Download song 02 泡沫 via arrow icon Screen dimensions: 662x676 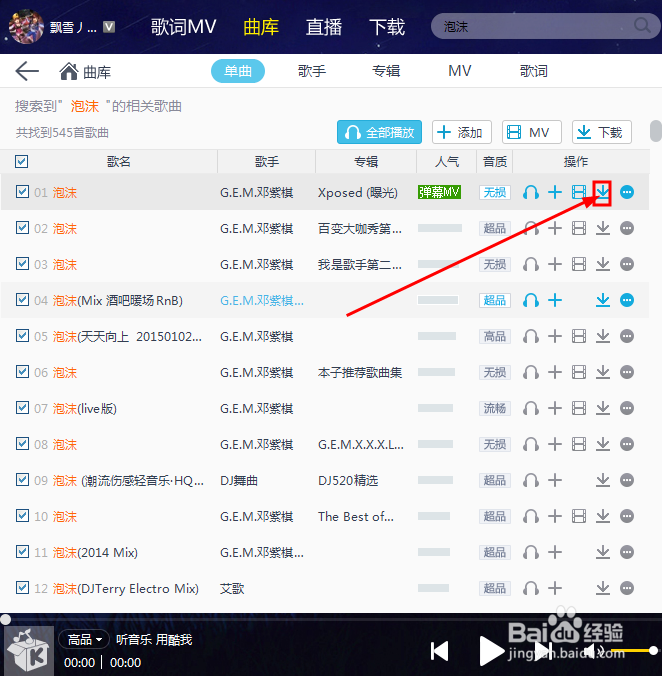[x=603, y=228]
